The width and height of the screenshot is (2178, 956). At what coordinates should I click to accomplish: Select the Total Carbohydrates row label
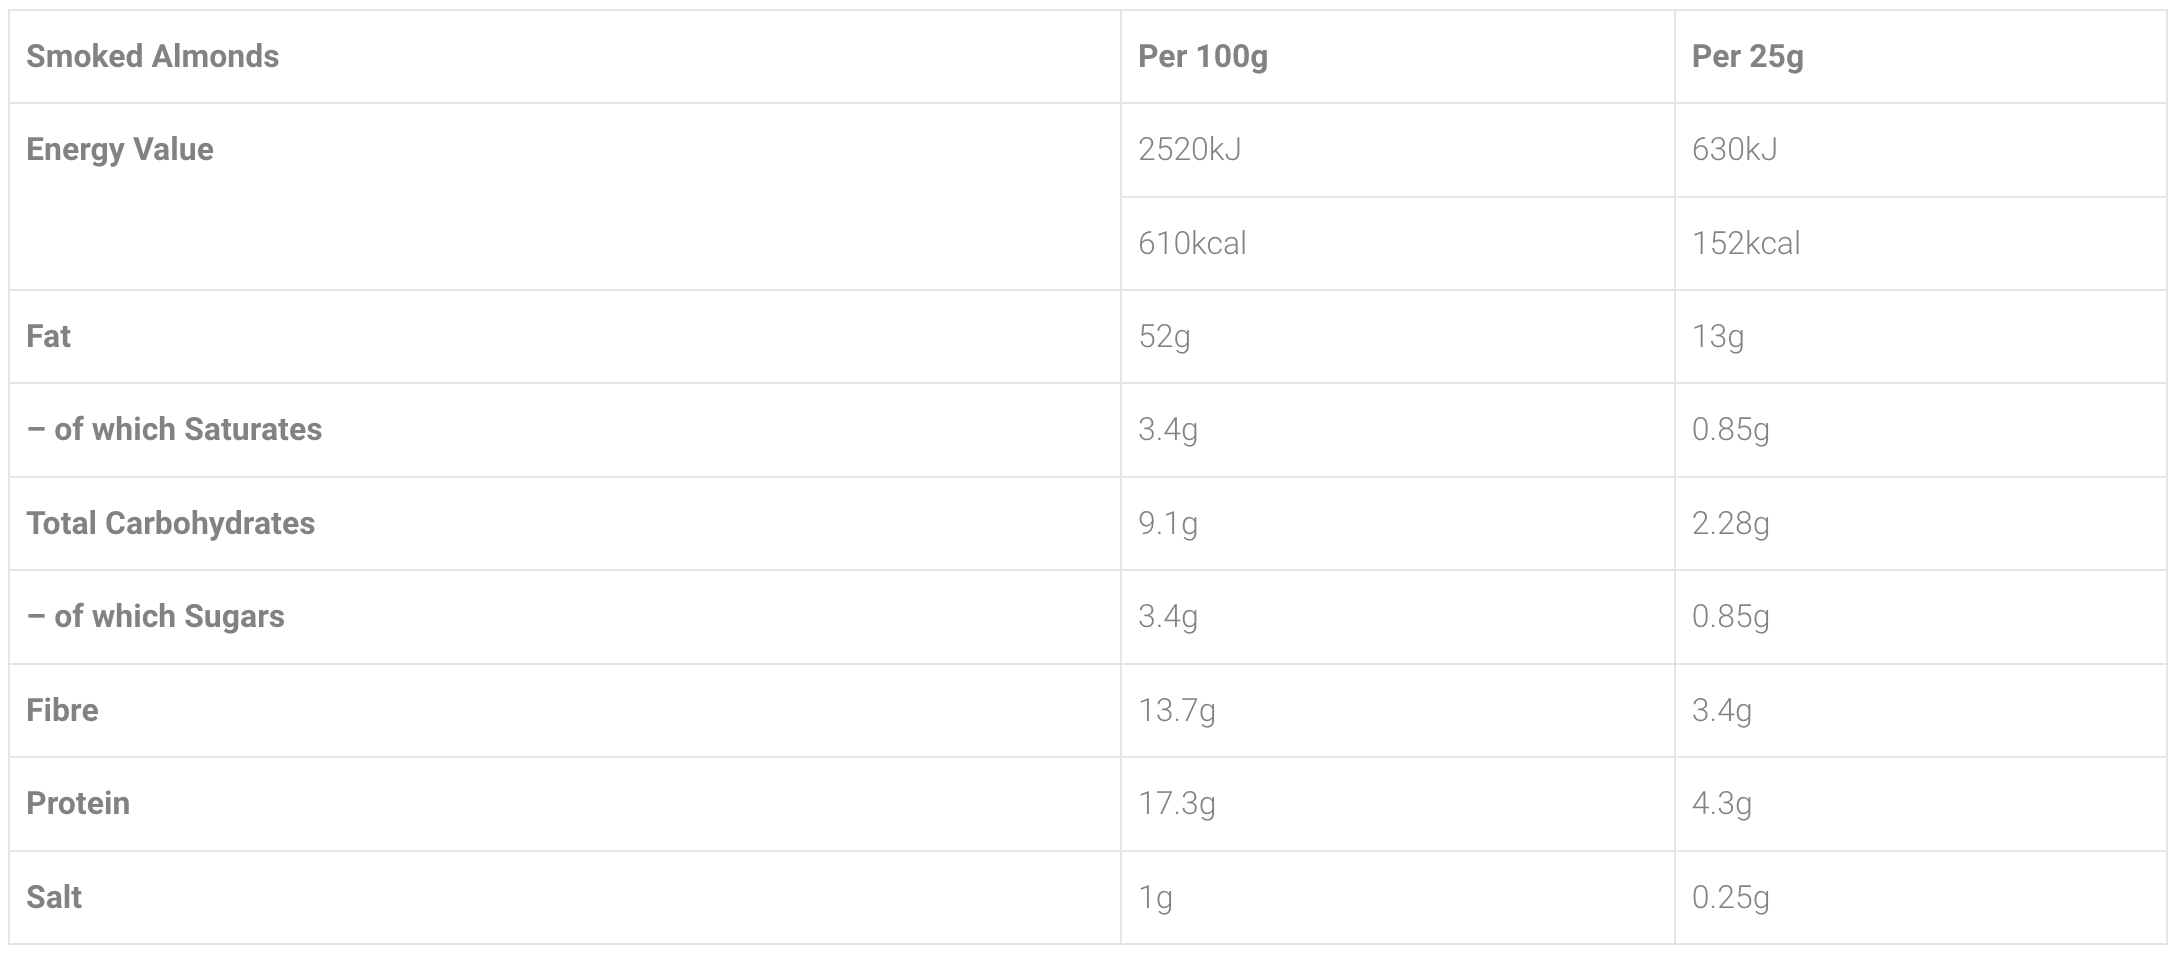pos(170,524)
